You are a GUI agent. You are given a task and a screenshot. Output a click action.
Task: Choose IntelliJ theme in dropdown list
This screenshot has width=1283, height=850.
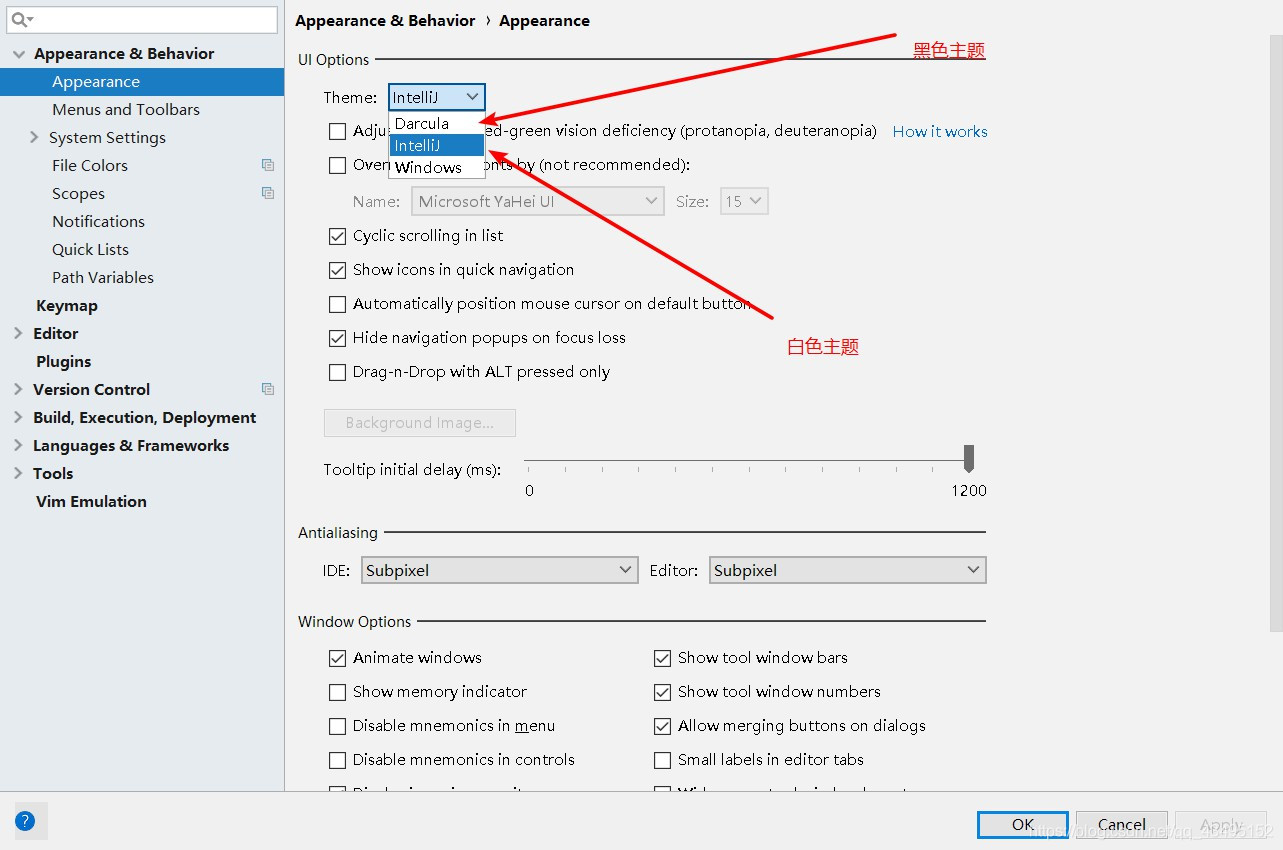pyautogui.click(x=436, y=145)
